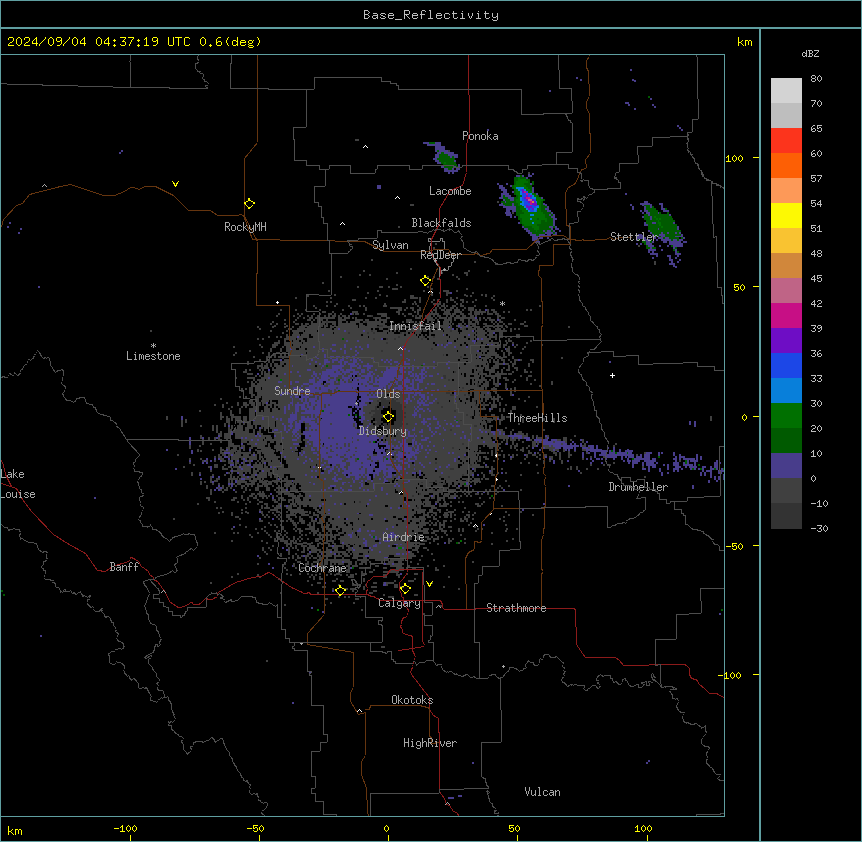Pick the bright green 20-30 dBZ swatch
Viewport: 862px width, 842px height.
[x=786, y=416]
